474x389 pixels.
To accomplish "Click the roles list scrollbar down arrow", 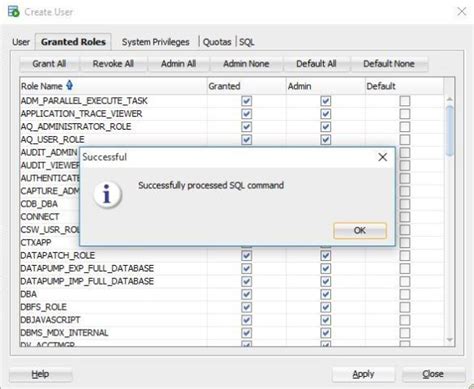I will coord(449,340).
